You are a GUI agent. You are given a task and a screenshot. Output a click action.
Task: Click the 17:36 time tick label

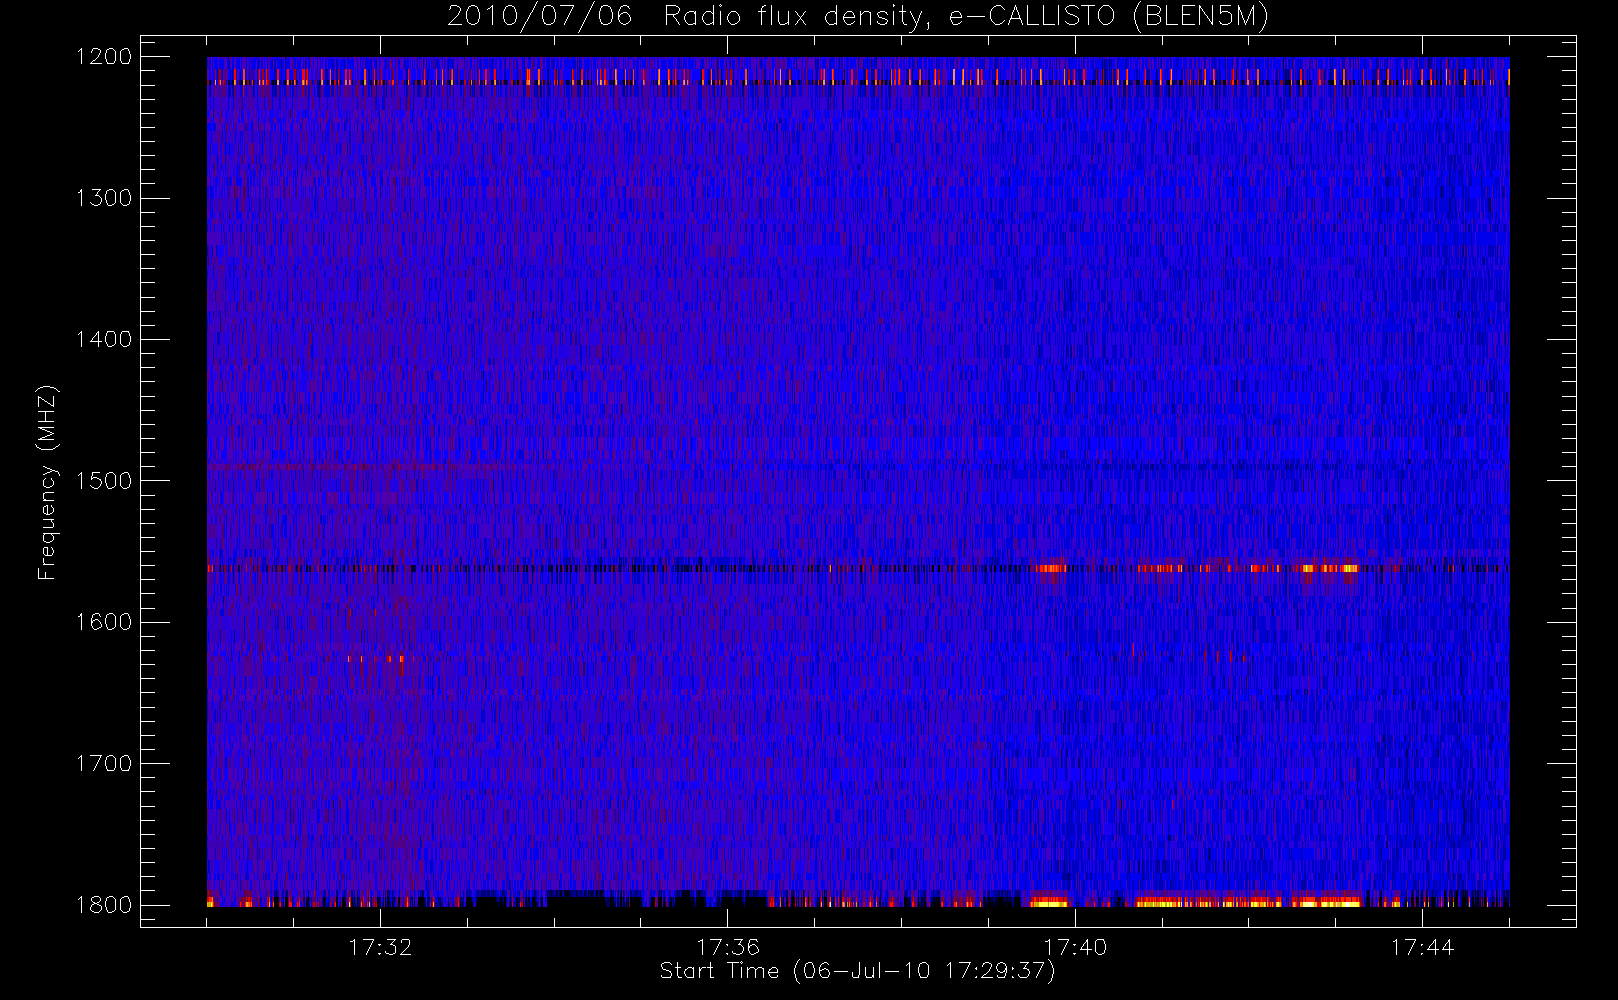coord(728,947)
